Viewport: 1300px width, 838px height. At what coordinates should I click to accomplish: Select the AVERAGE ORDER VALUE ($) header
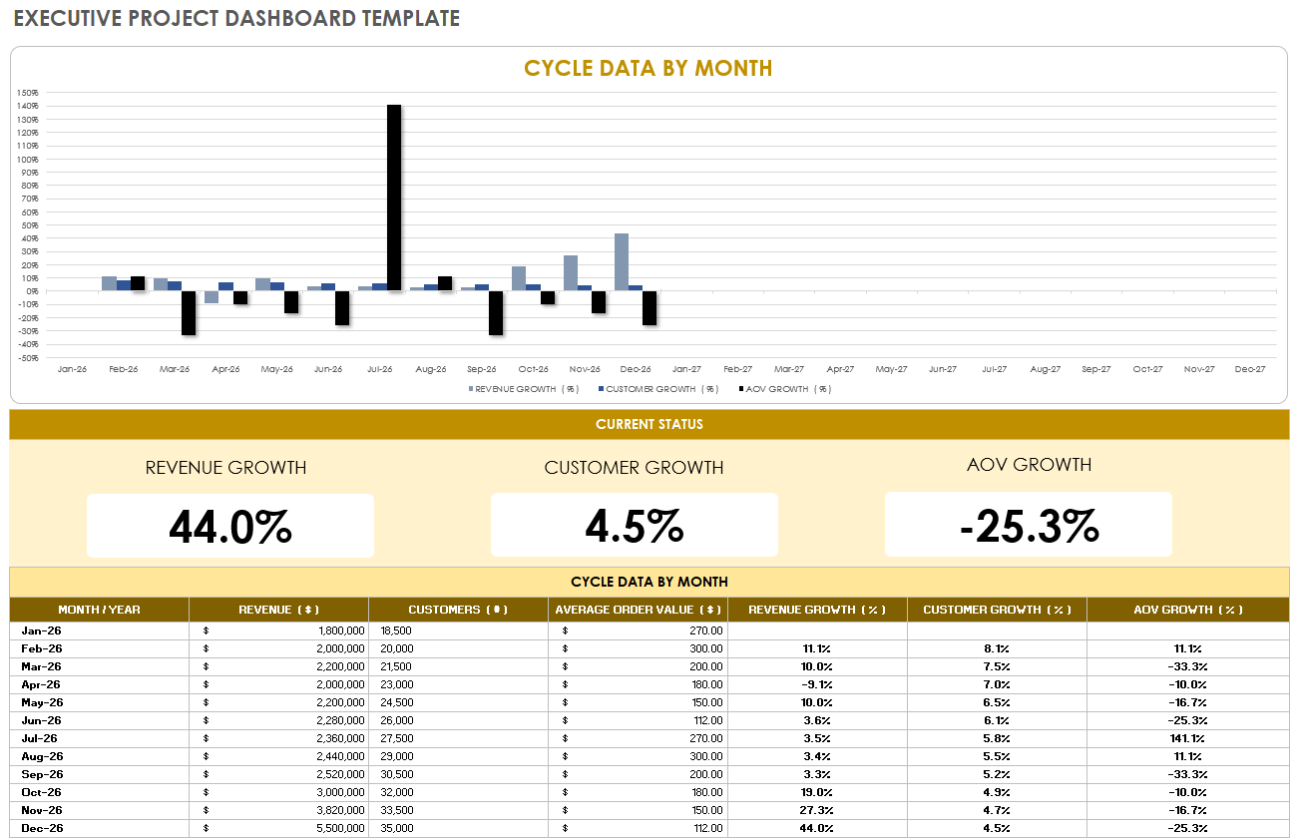point(637,609)
